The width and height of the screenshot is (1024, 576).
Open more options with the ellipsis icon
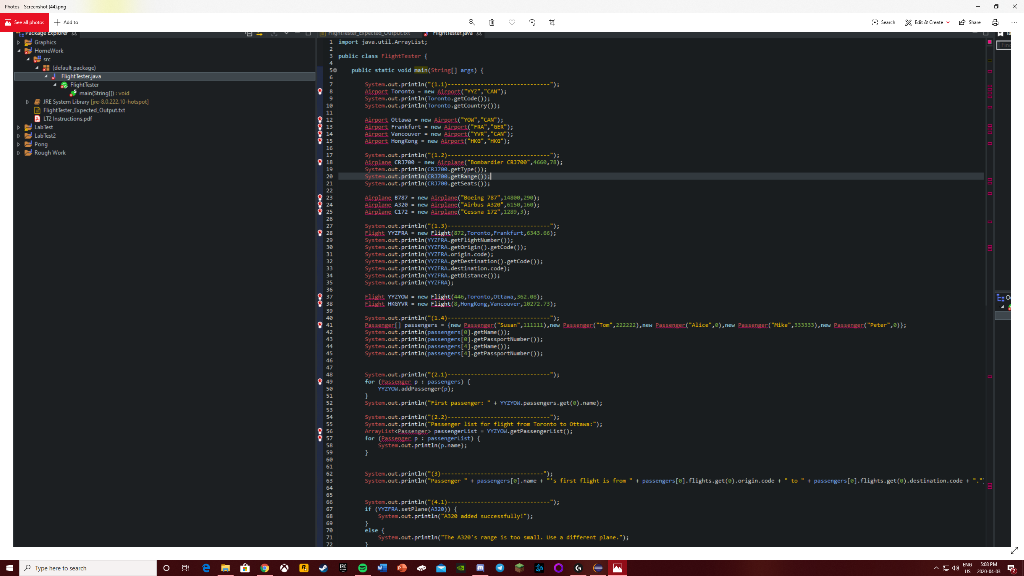tap(1014, 22)
